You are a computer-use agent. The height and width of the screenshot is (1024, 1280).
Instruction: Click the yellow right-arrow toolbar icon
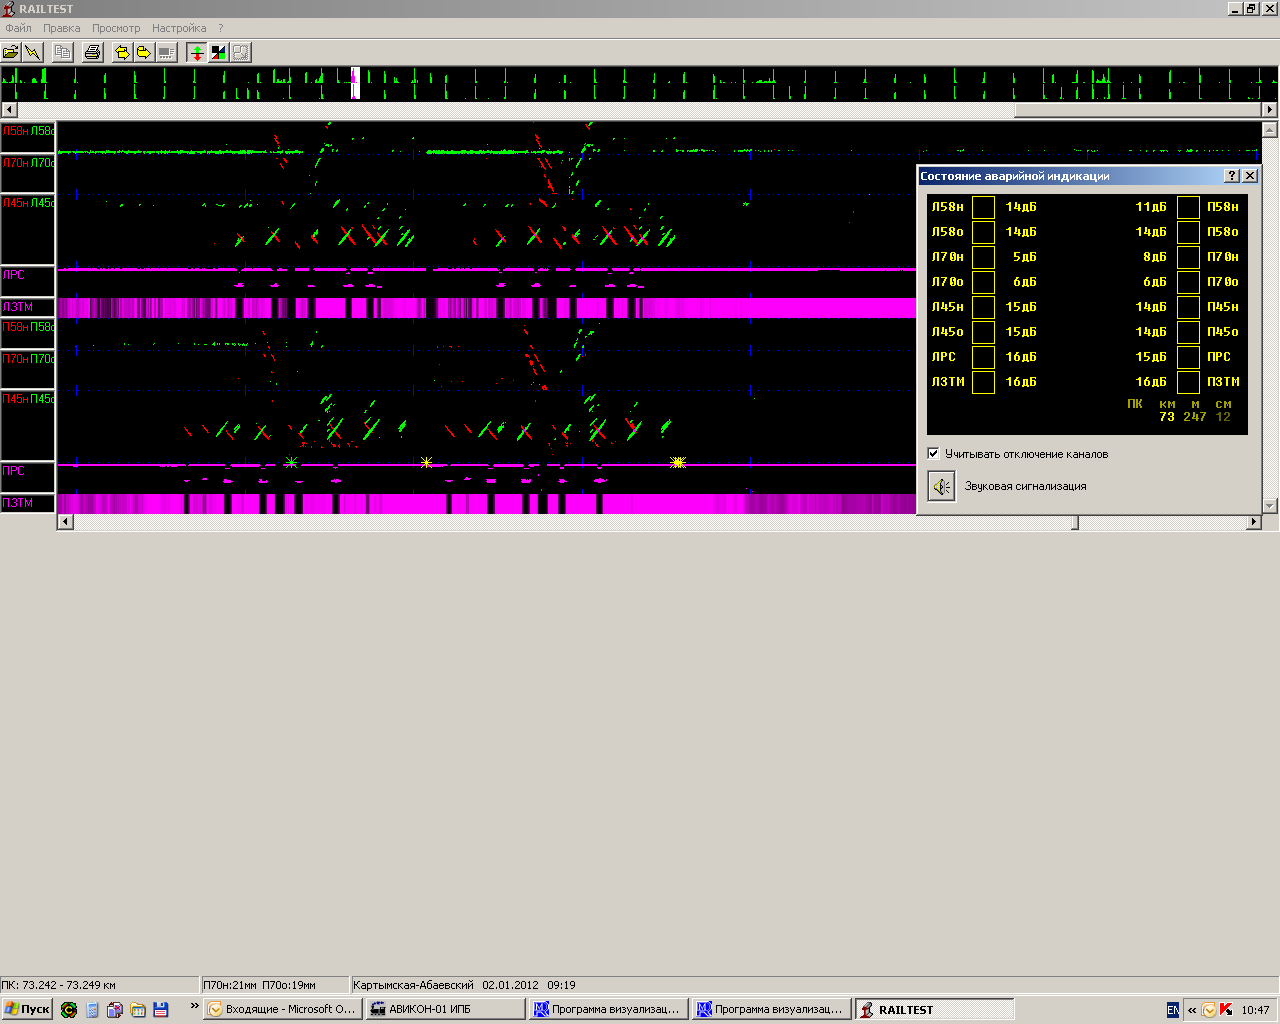(143, 52)
